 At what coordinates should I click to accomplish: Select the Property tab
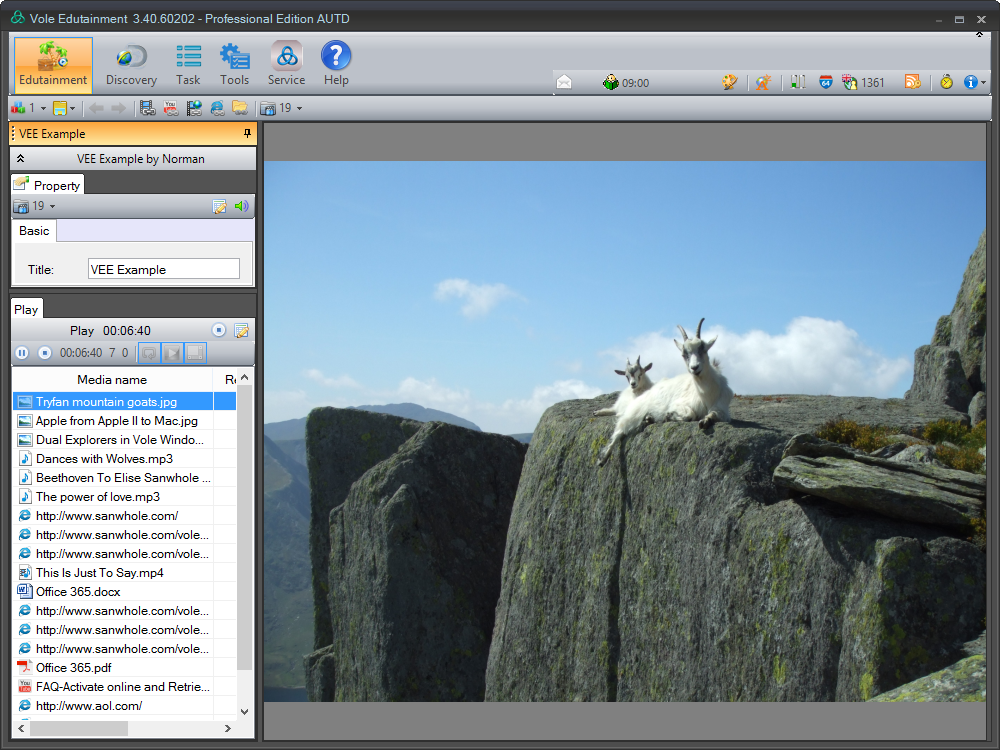[47, 184]
